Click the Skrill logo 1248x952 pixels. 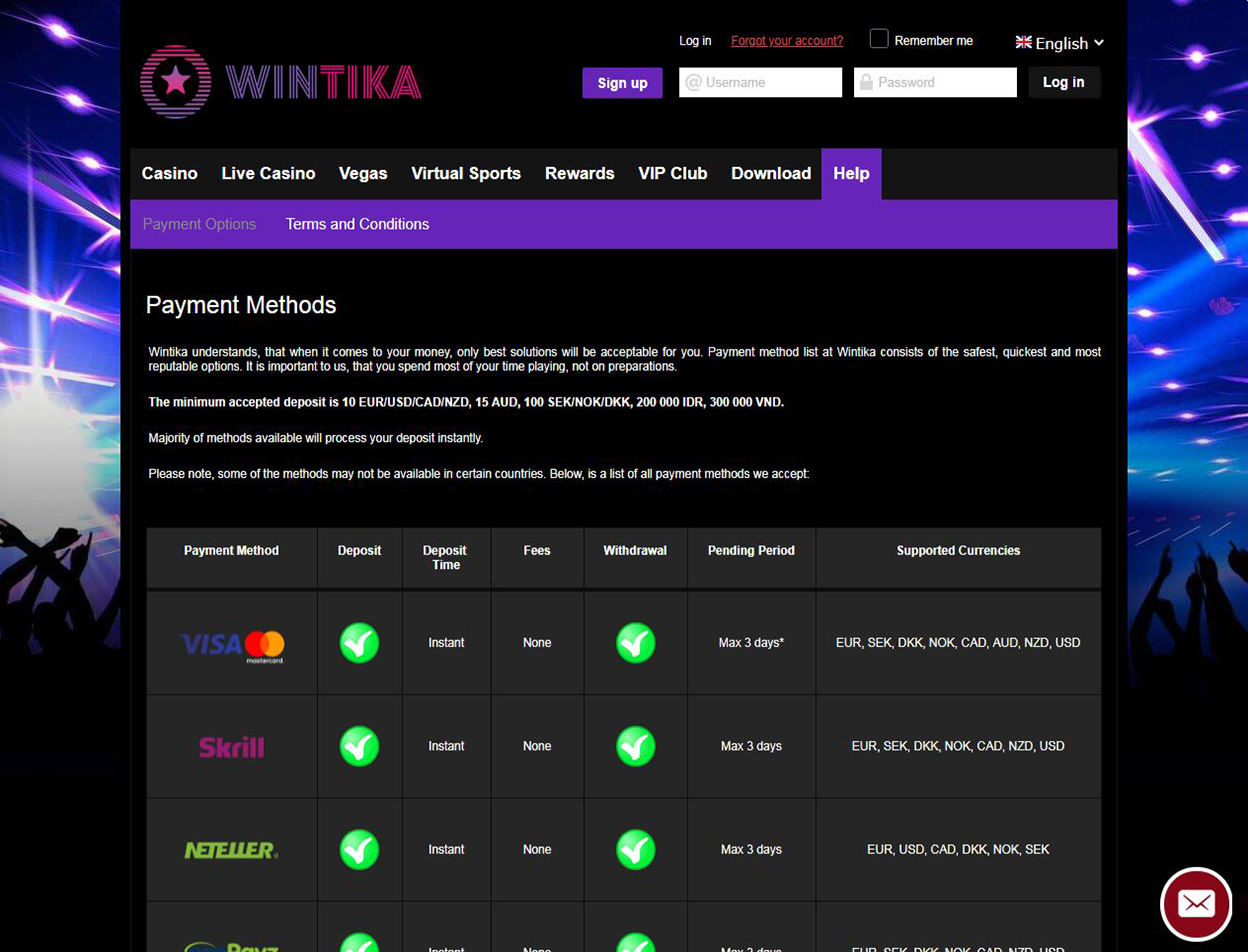232,746
